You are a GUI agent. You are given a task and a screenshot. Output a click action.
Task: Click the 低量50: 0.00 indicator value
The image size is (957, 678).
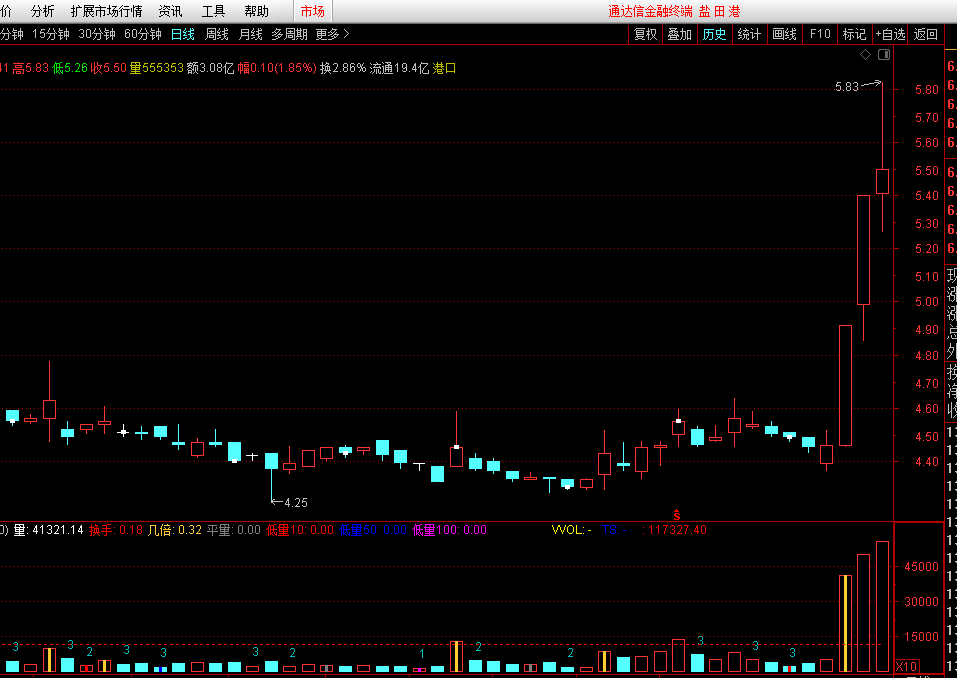coord(373,530)
